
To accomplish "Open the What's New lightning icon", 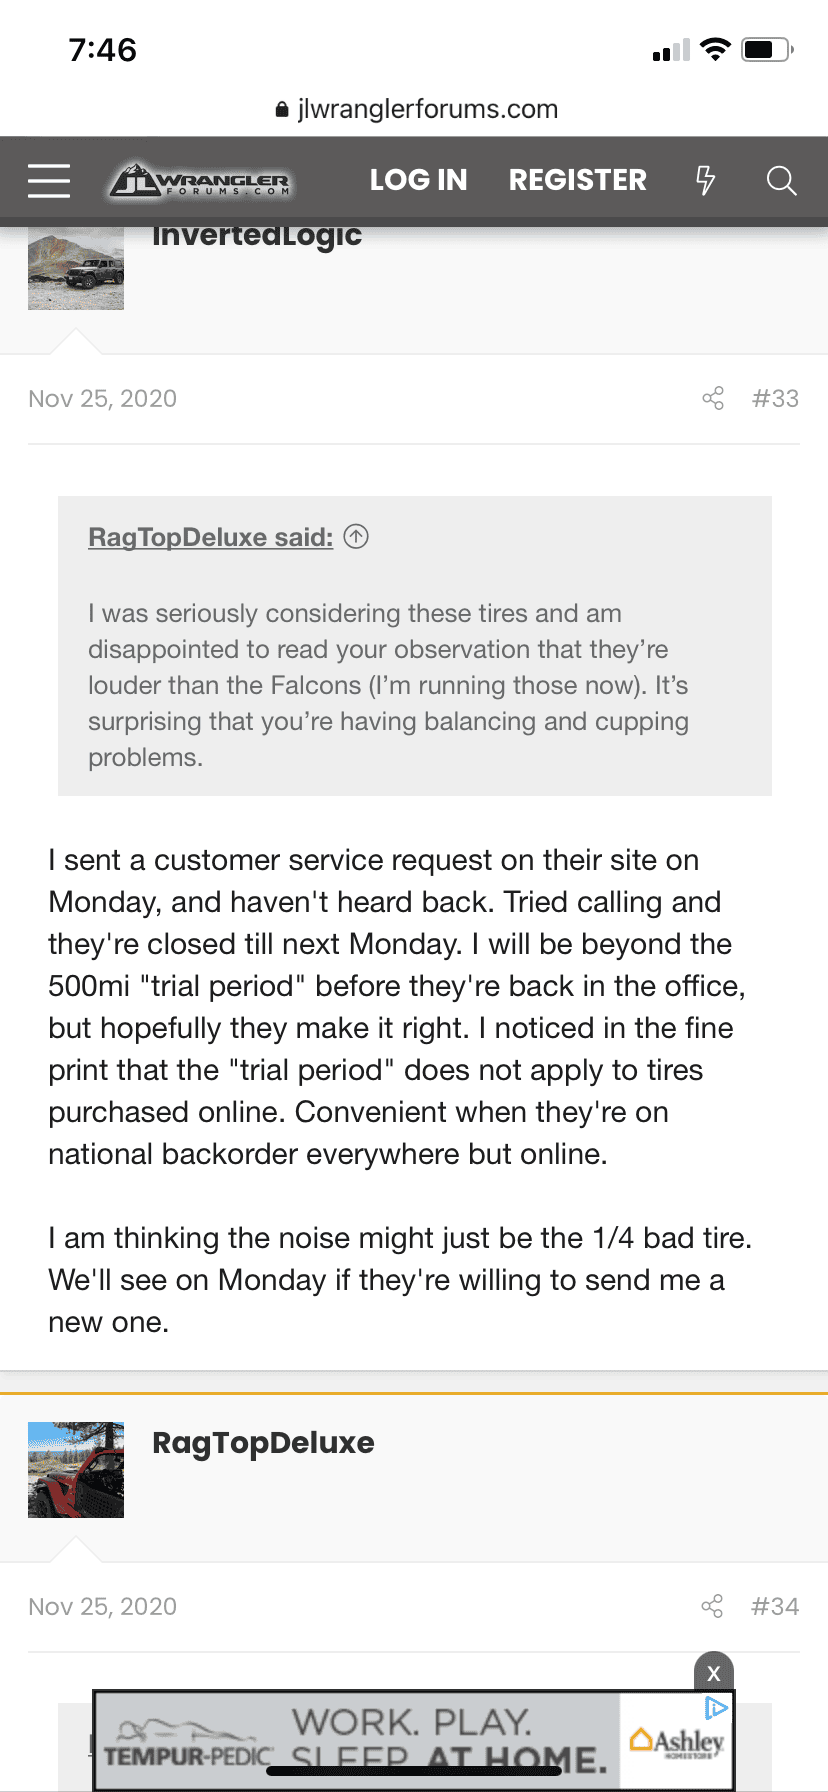I will click(x=706, y=180).
